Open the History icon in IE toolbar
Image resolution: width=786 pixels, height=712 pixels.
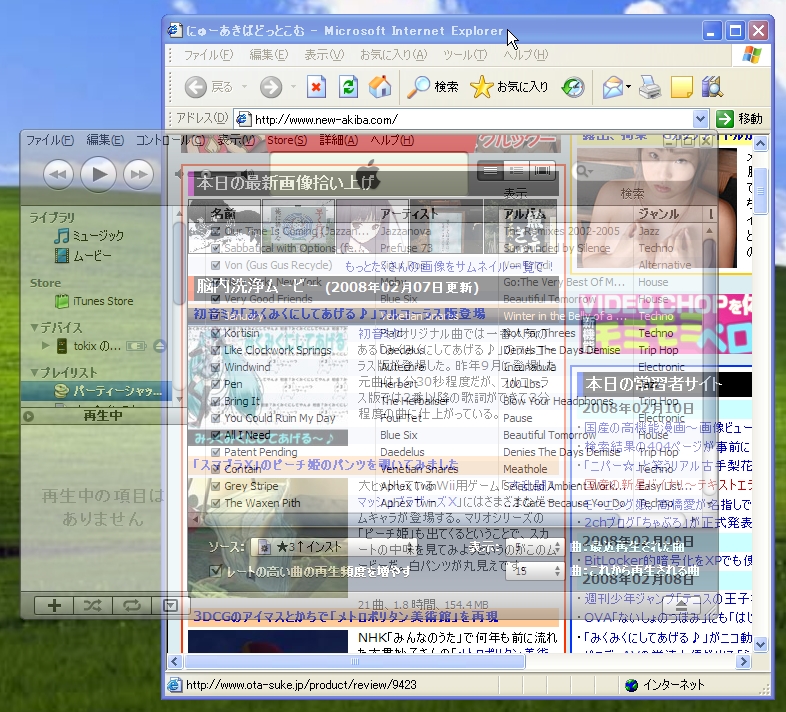coord(572,87)
